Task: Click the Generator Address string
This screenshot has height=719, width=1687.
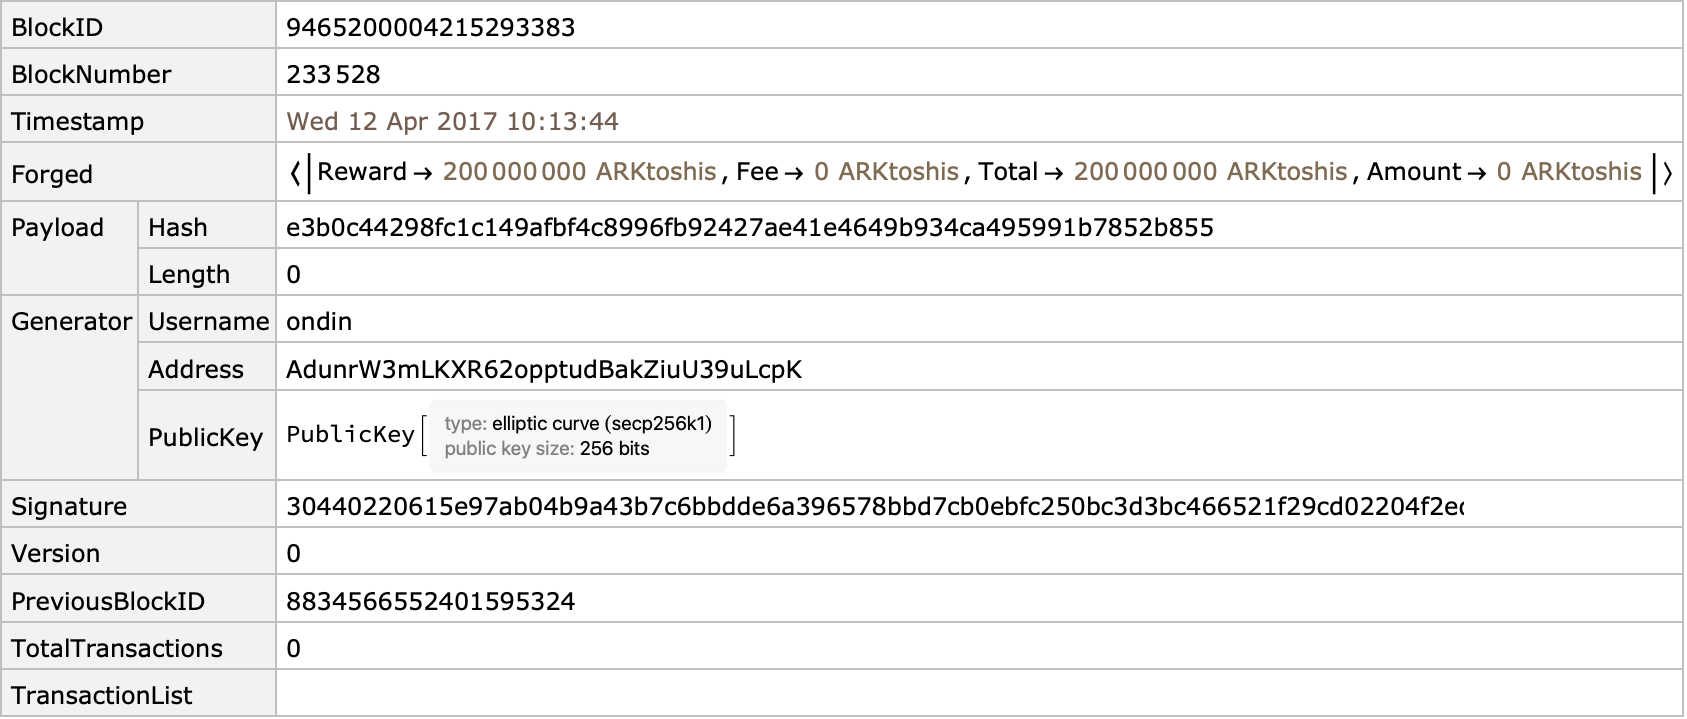Action: click(x=544, y=369)
